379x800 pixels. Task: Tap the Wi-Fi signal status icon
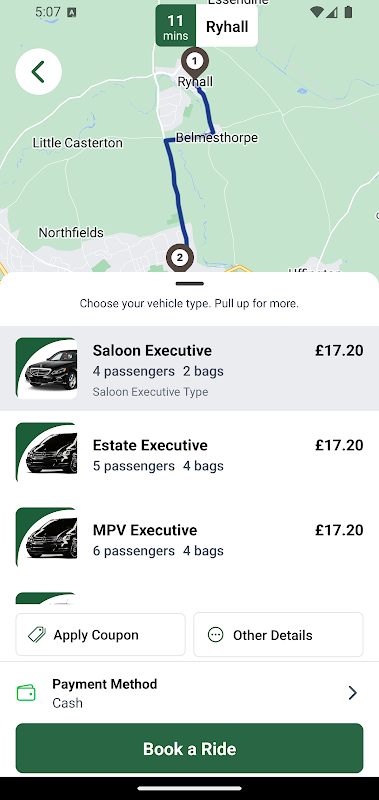(317, 12)
